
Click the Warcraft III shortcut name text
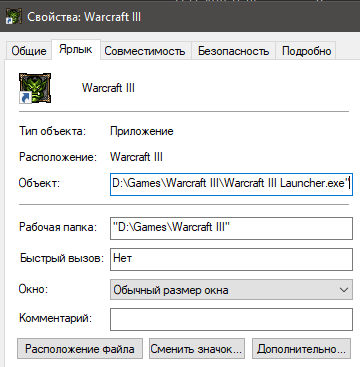tap(108, 88)
